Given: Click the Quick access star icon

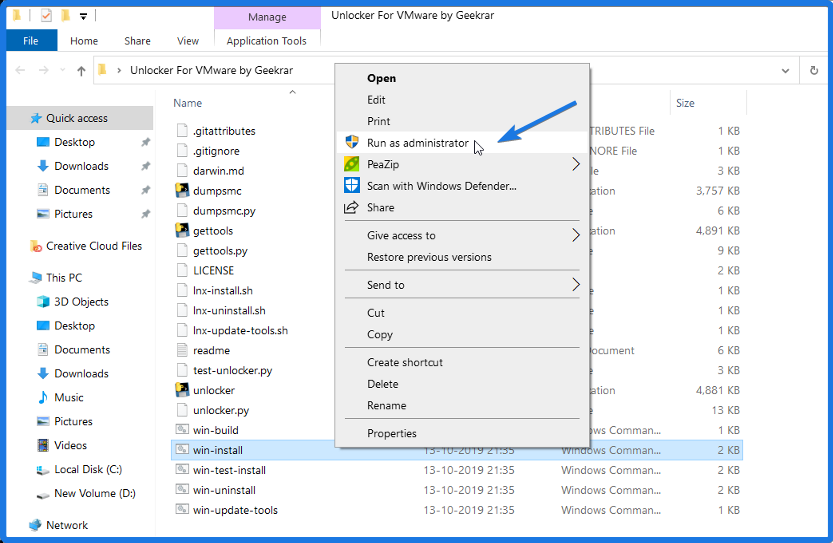Looking at the screenshot, I should [x=36, y=118].
